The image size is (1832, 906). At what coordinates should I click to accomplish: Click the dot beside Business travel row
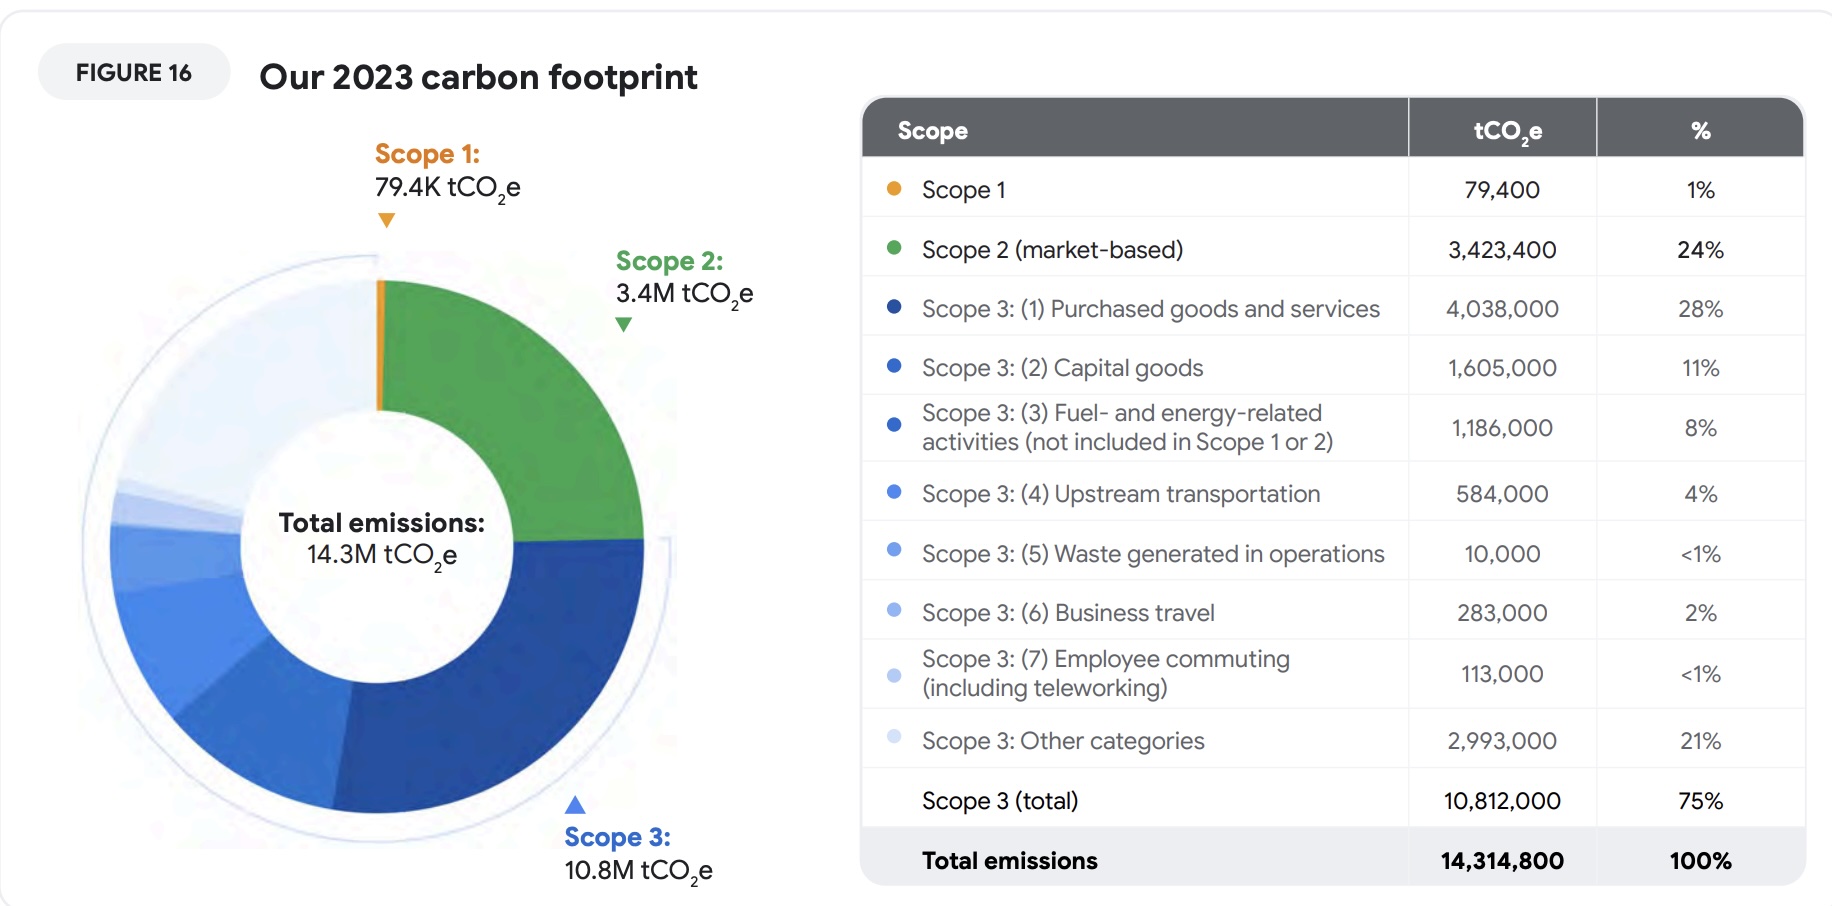894,610
